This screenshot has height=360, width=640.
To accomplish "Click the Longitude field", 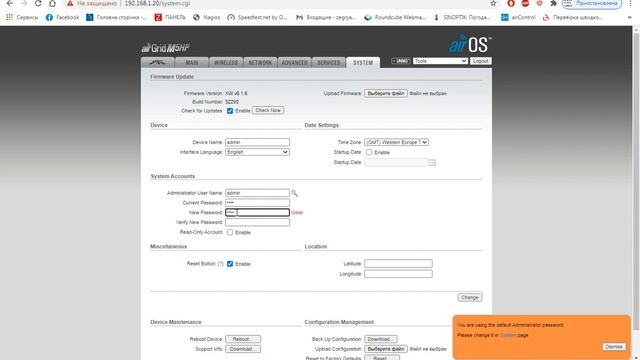I will point(398,274).
